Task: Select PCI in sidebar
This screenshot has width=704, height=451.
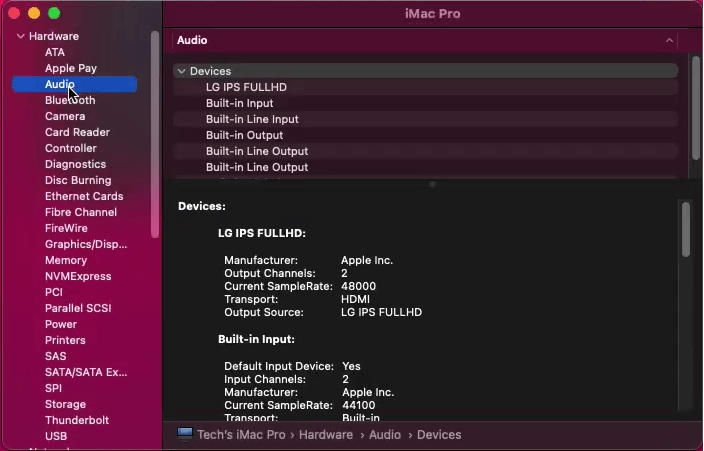Action: 54,292
